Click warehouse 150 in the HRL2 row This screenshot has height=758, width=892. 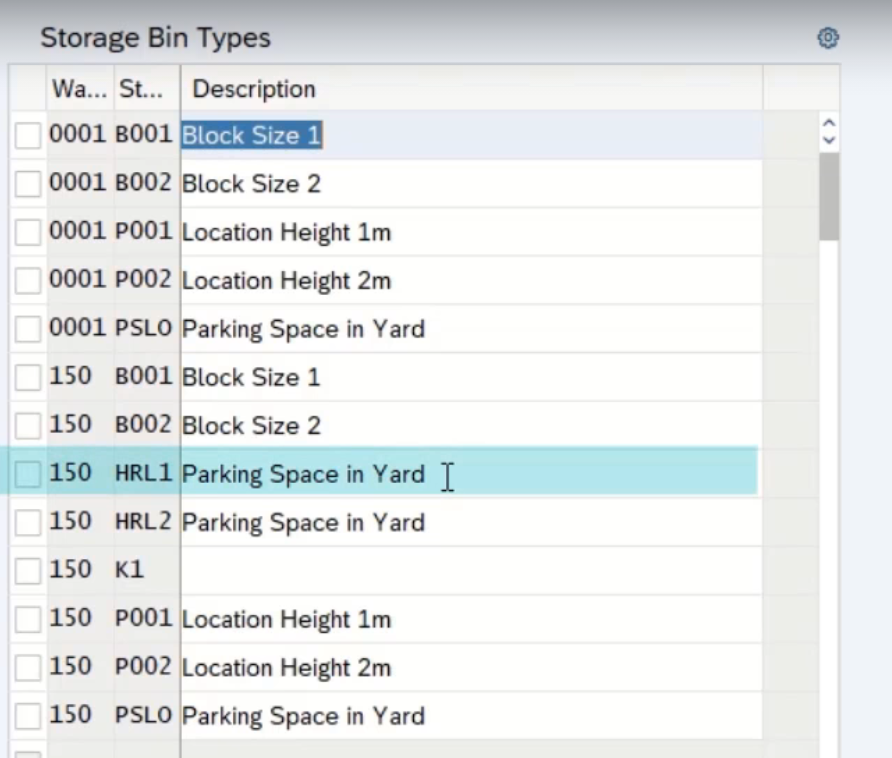pos(71,521)
